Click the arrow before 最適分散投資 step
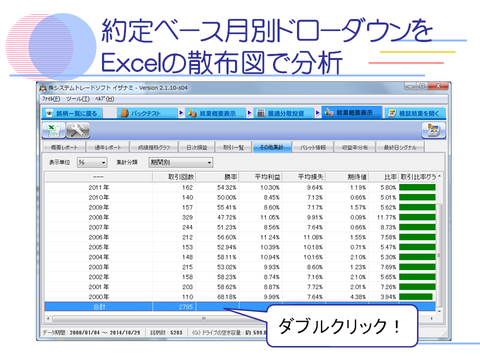 click(250, 113)
